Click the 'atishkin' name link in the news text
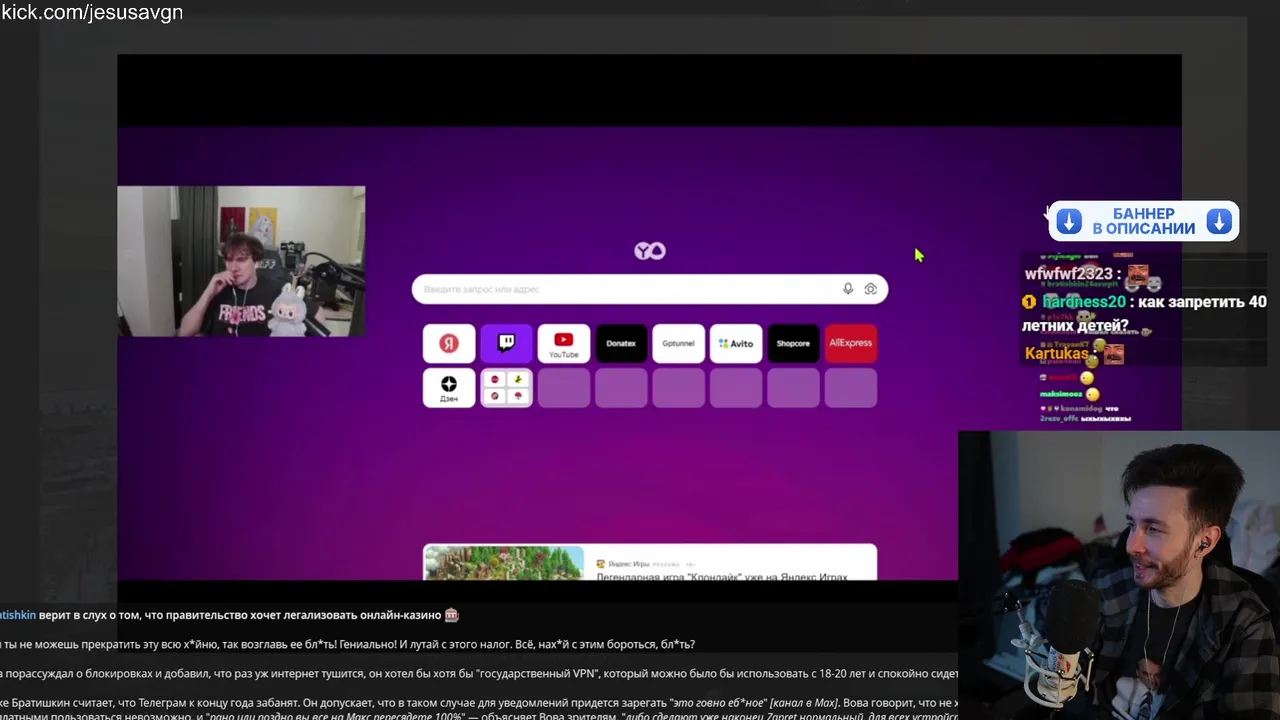 17,615
